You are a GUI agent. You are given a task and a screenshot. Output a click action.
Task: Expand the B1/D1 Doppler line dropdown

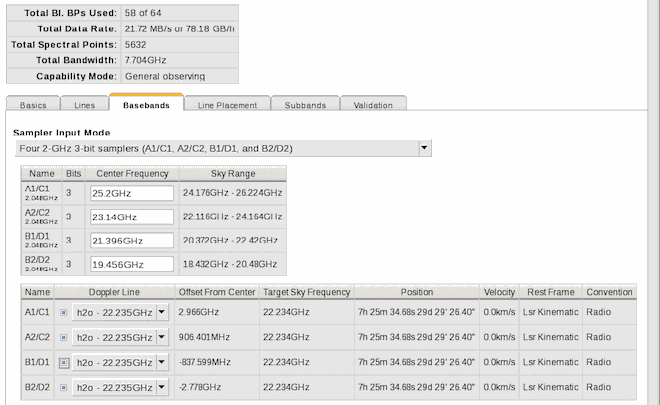point(162,362)
